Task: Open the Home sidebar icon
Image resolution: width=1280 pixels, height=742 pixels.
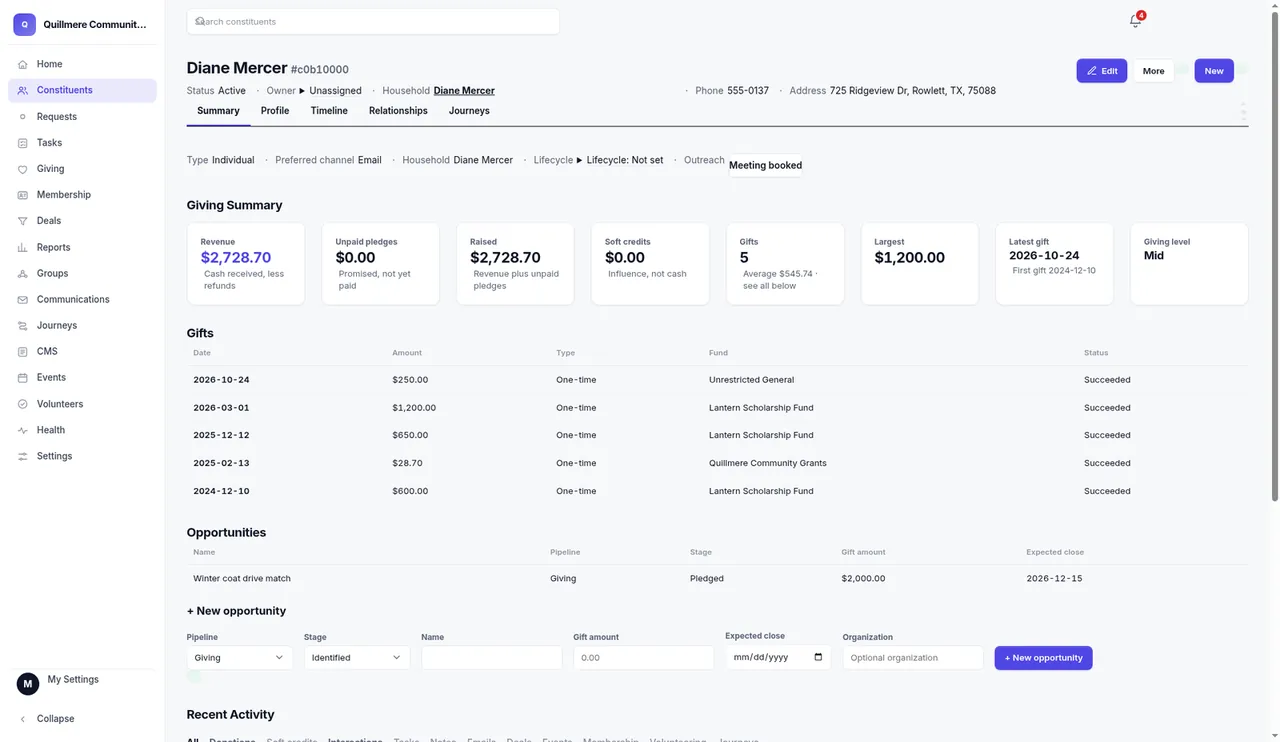Action: pos(22,64)
